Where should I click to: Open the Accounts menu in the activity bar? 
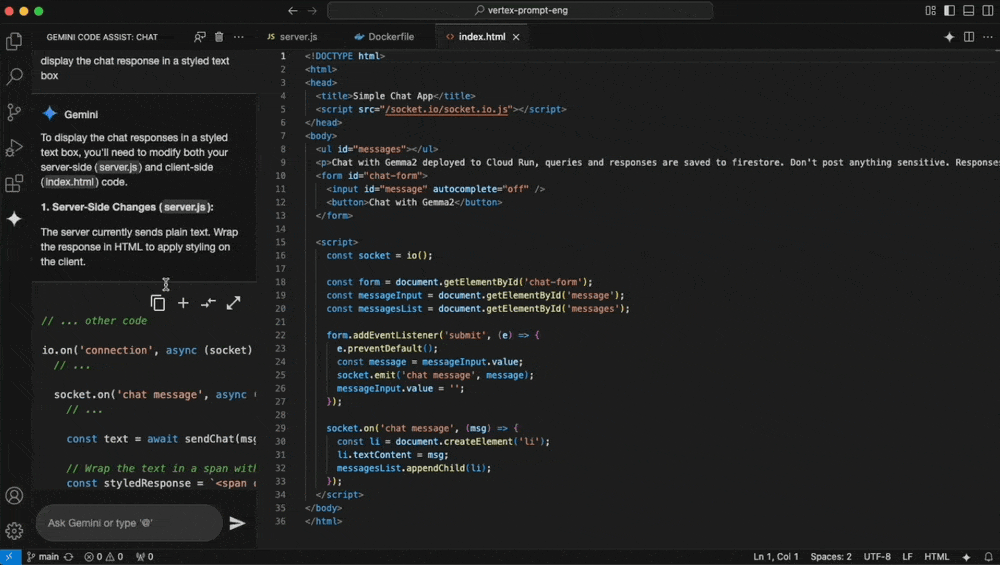point(14,495)
